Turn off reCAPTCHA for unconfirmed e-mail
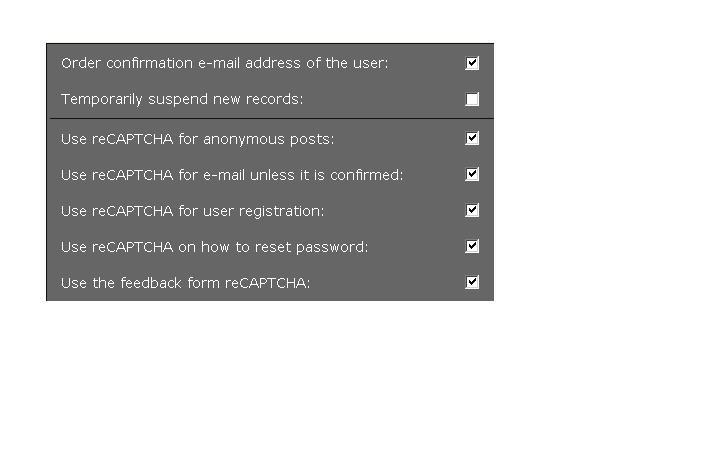Viewport: 720px width, 450px height. (472, 174)
